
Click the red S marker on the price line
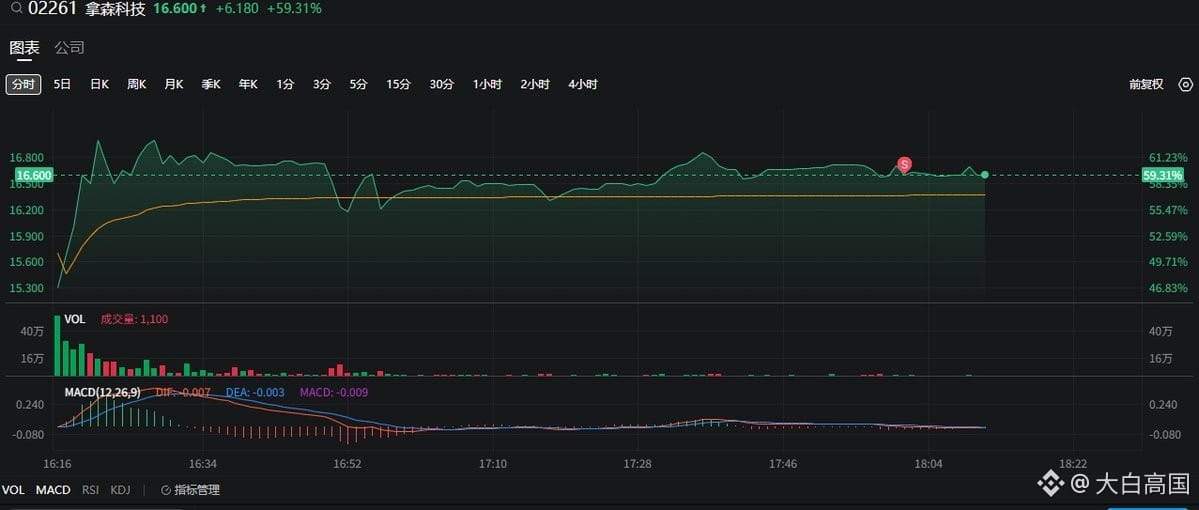pyautogui.click(x=905, y=164)
